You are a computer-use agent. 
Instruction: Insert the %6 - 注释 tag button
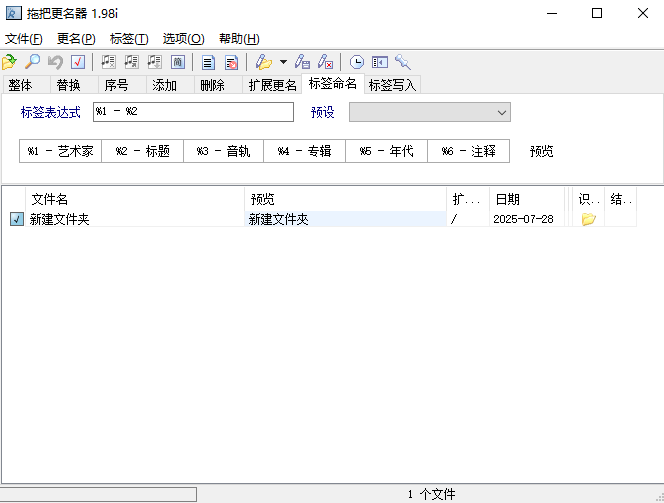point(468,151)
